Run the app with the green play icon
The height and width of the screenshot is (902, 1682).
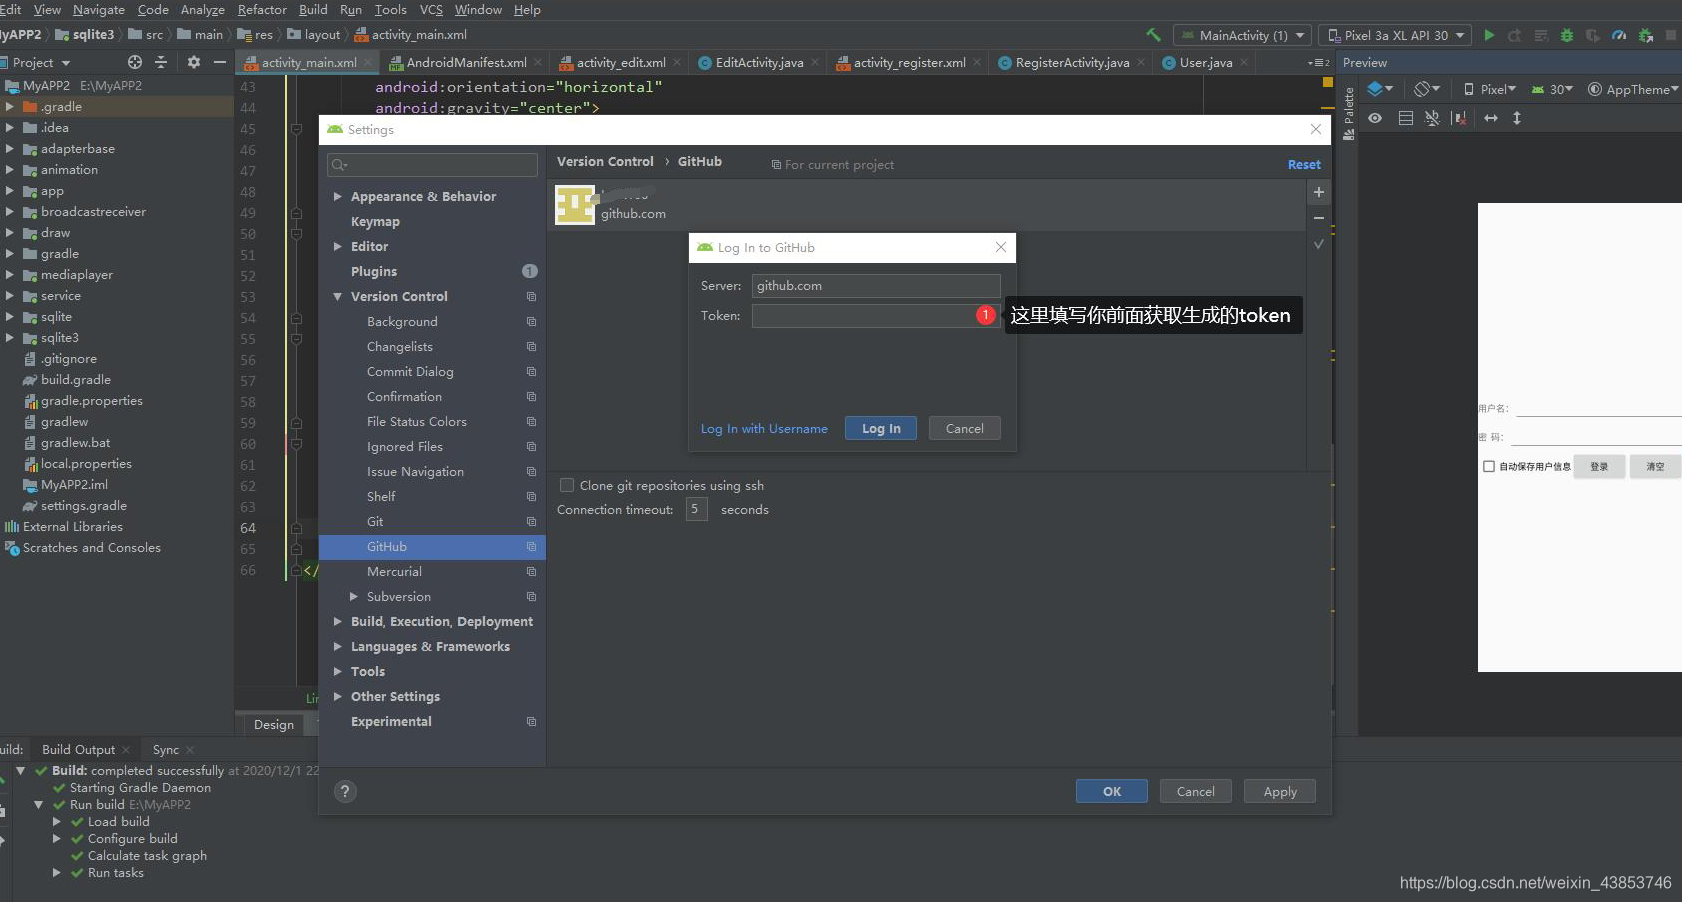tap(1489, 35)
